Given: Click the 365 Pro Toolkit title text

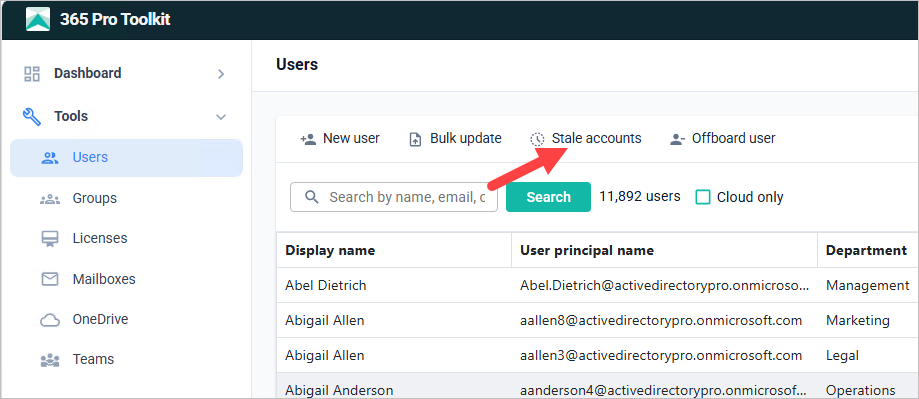Looking at the screenshot, I should [x=115, y=19].
